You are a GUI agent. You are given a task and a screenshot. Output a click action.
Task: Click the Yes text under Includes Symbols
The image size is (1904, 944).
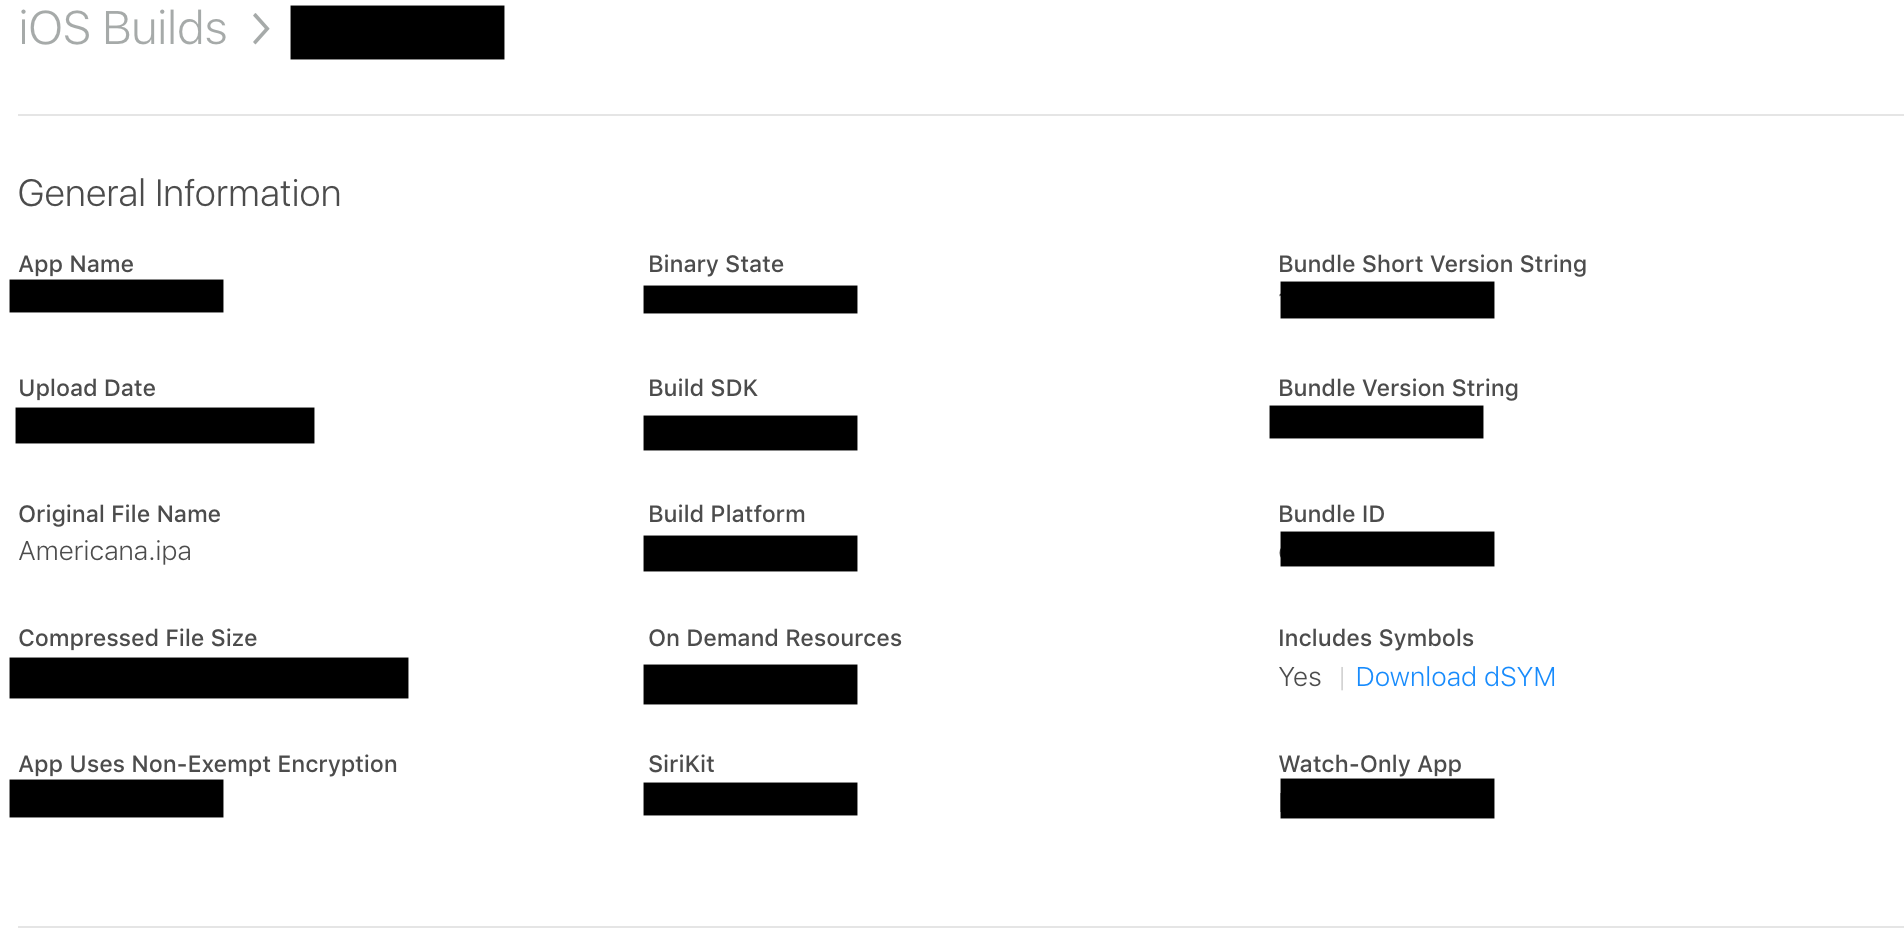click(1299, 677)
